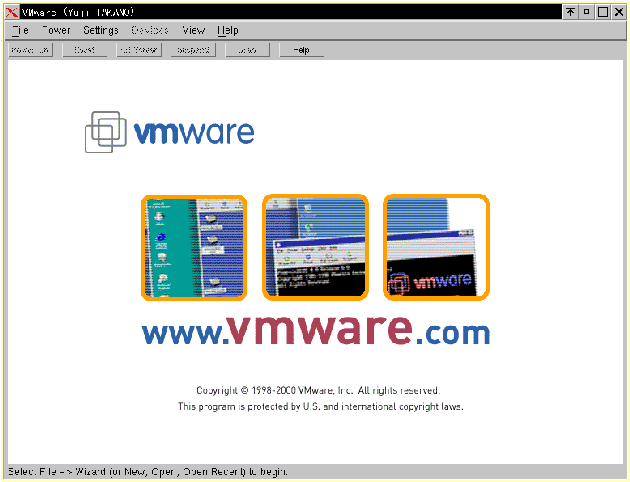The width and height of the screenshot is (630, 482).
Task: Open the View menu
Action: tap(193, 31)
